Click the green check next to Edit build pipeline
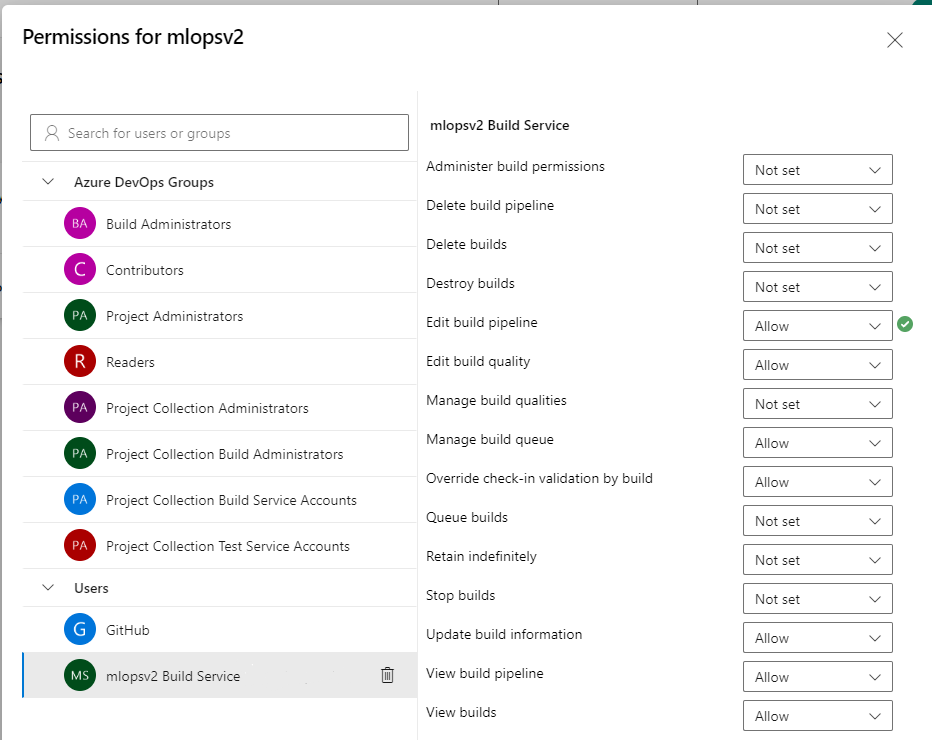This screenshot has height=740, width=932. pyautogui.click(x=905, y=324)
